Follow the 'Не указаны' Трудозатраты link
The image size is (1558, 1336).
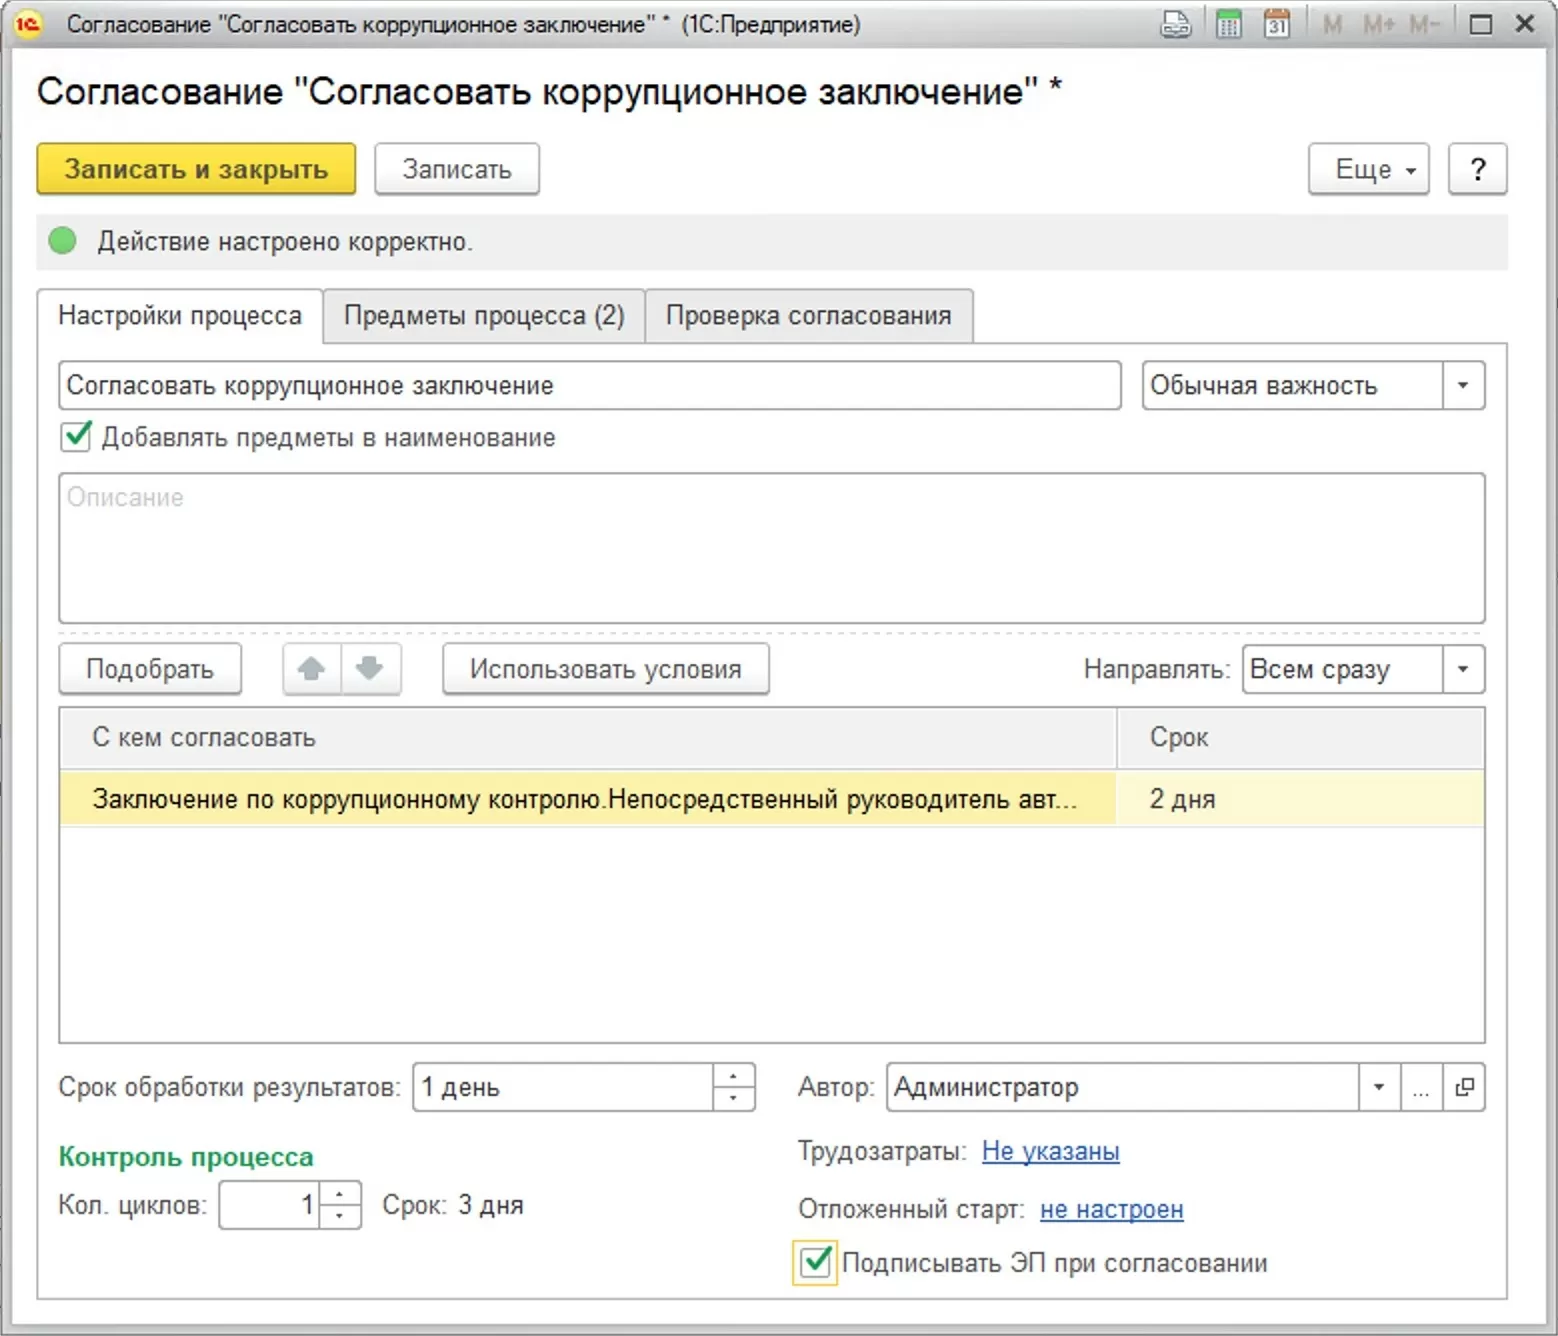1050,1151
